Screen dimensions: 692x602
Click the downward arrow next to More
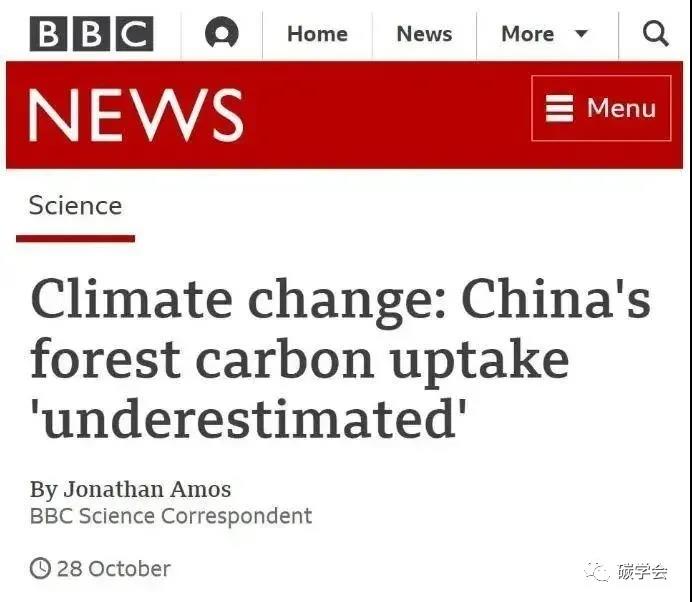click(581, 35)
